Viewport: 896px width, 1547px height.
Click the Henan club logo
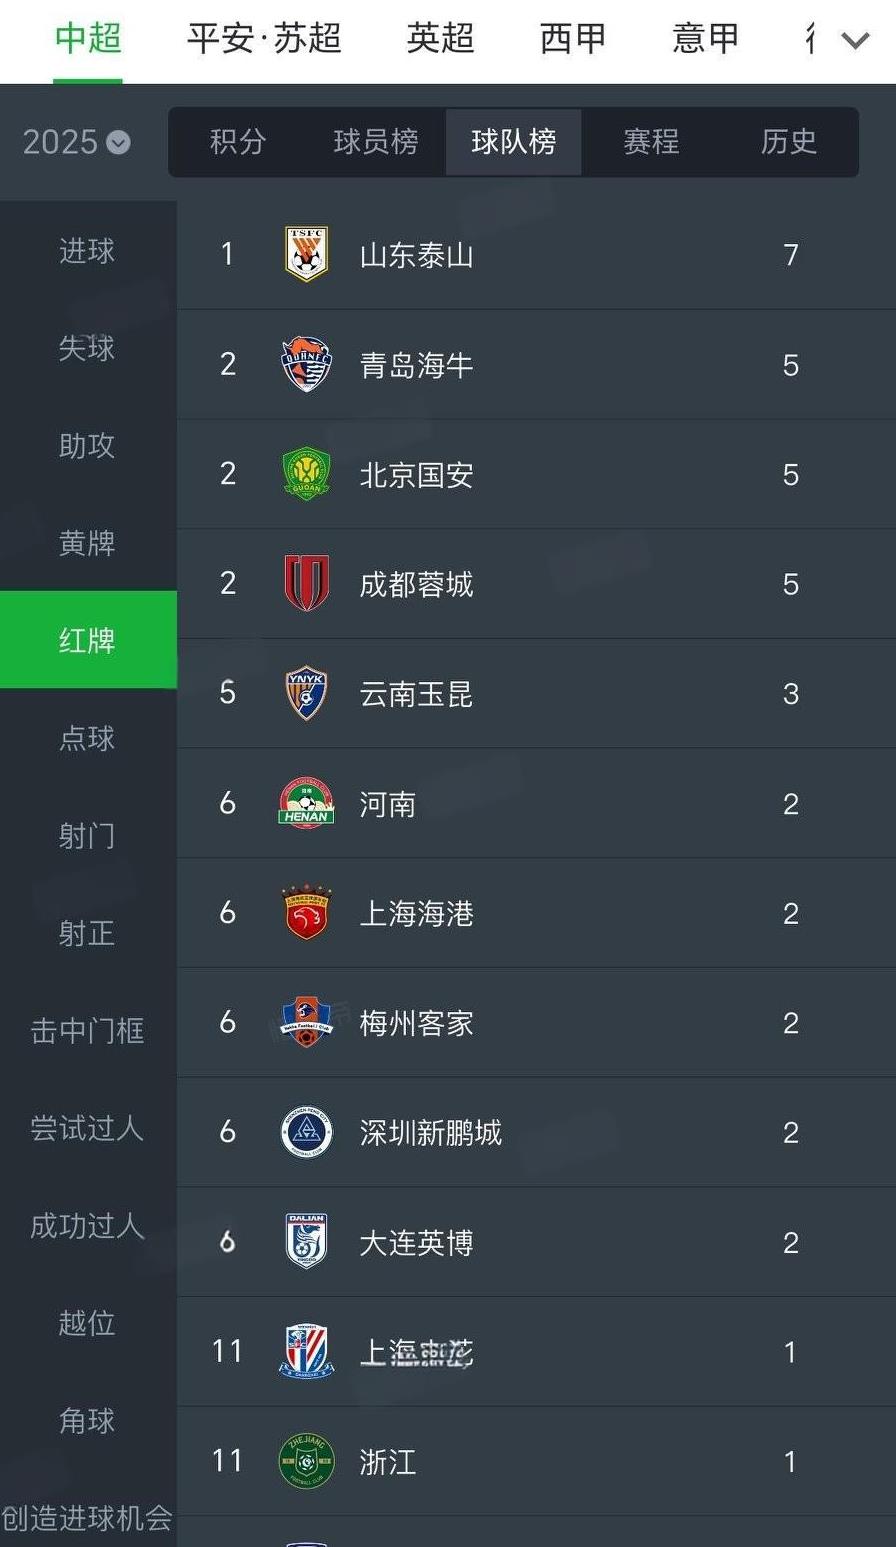[306, 803]
